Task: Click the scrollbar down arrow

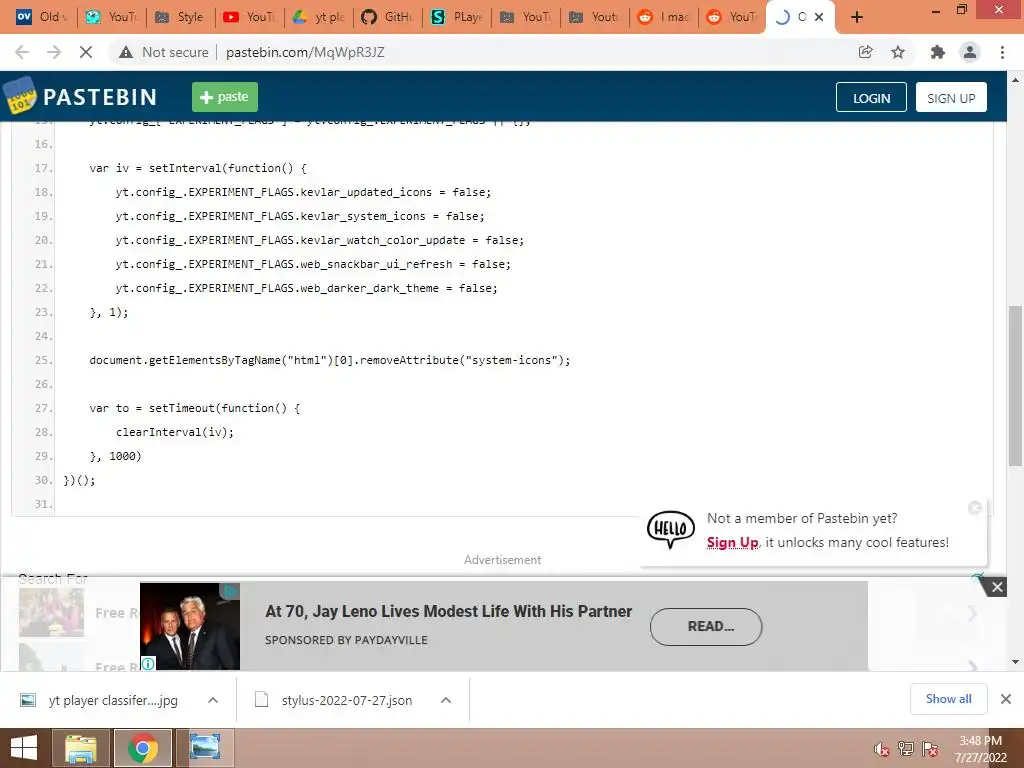Action: click(1015, 662)
